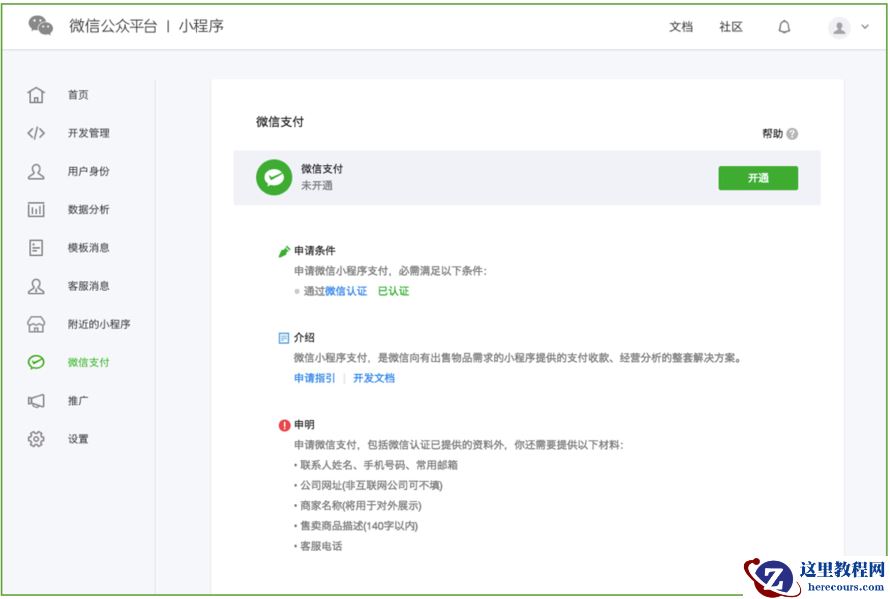Click the bar chart icon for 数据分析
Screen dimensions: 890x599
(x=36, y=209)
